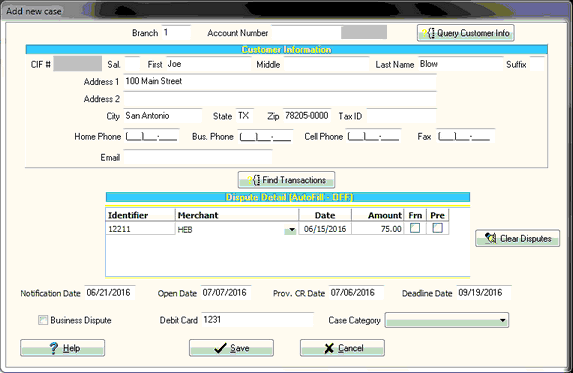Click the Debit Card field

click(x=257, y=320)
